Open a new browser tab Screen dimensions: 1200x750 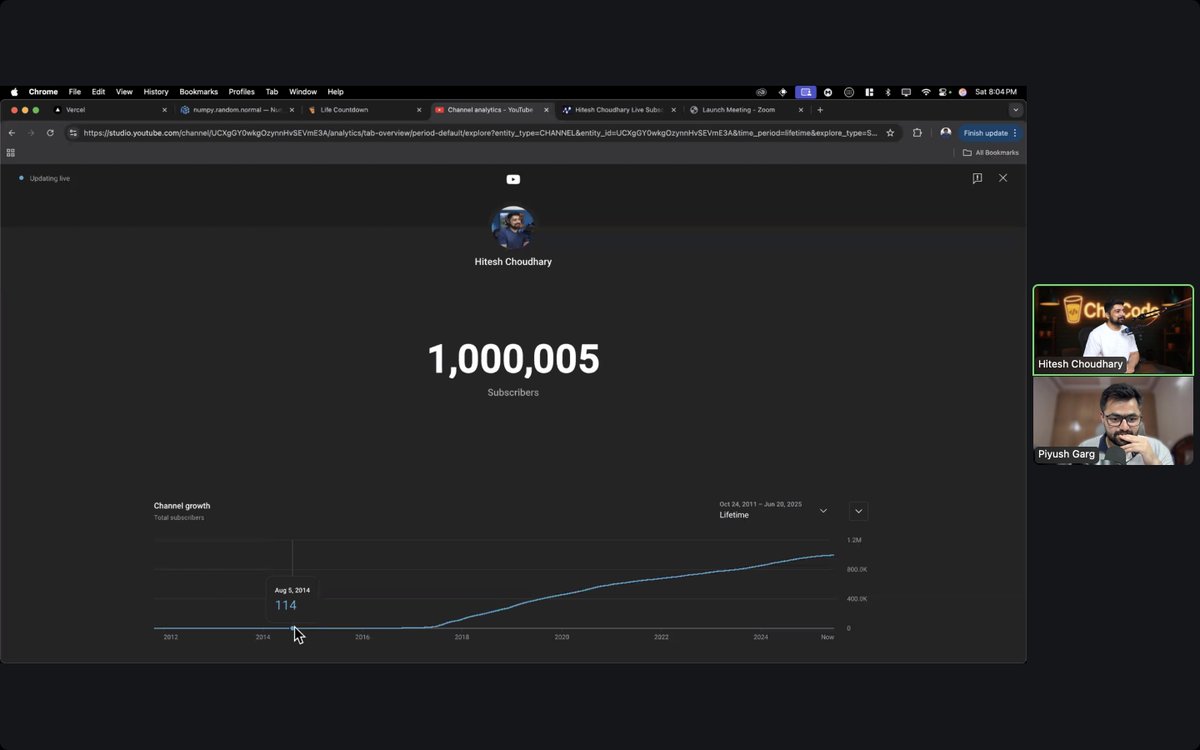coord(820,110)
